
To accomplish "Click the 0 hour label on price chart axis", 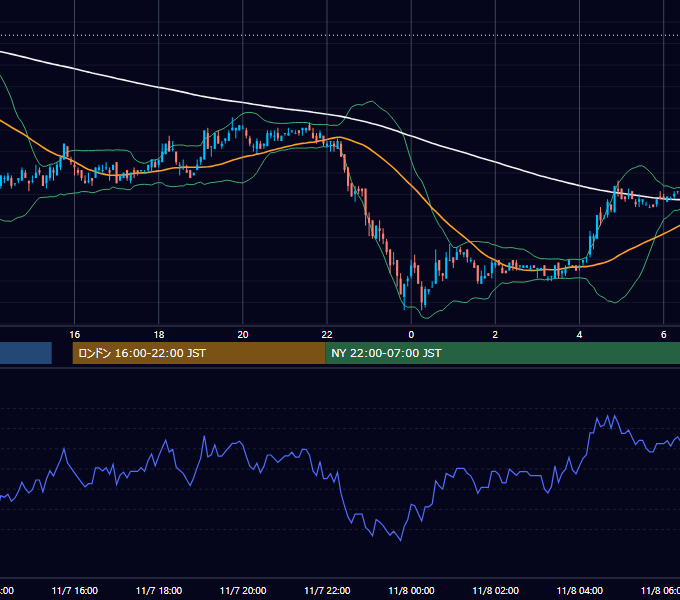I will pyautogui.click(x=411, y=335).
